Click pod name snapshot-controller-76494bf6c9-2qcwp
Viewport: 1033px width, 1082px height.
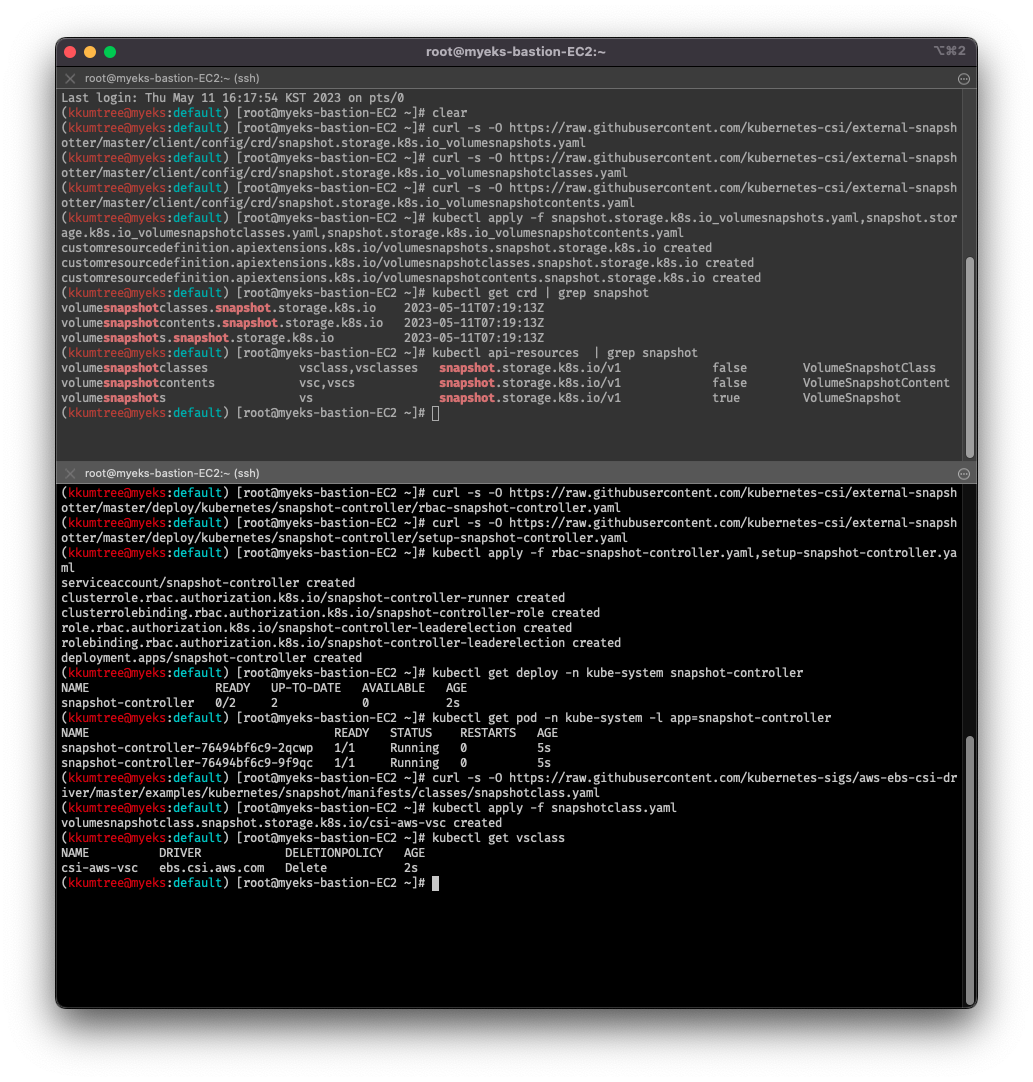[187, 748]
